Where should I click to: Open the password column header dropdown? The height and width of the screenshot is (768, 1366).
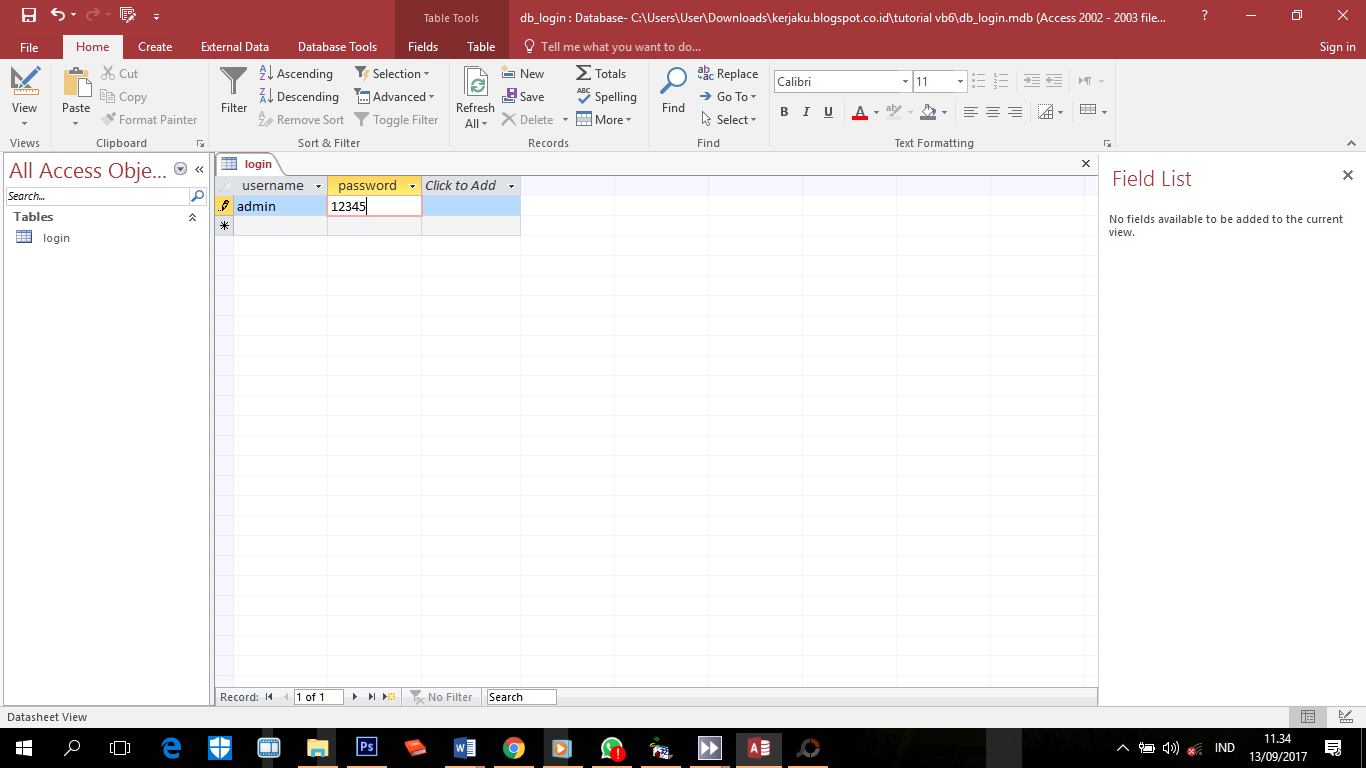[x=413, y=185]
